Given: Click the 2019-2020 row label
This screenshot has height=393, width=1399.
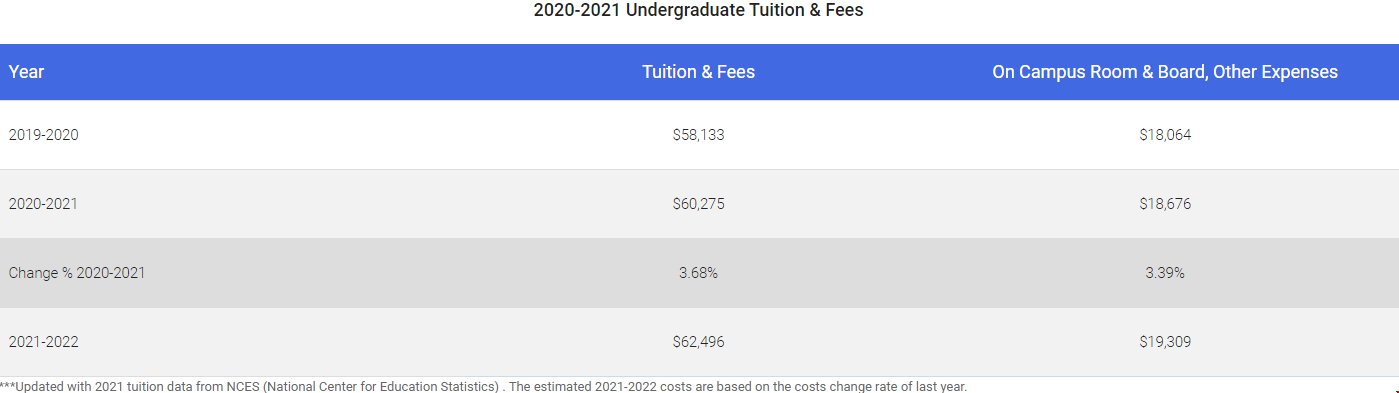Looking at the screenshot, I should point(43,135).
